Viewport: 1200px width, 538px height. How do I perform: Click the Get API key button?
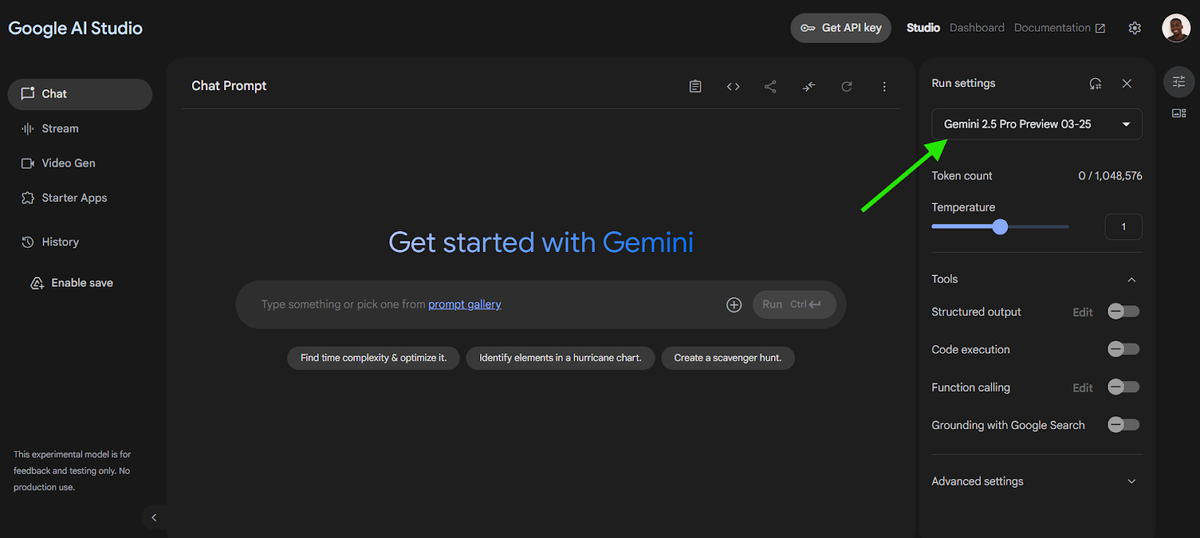[x=841, y=28]
